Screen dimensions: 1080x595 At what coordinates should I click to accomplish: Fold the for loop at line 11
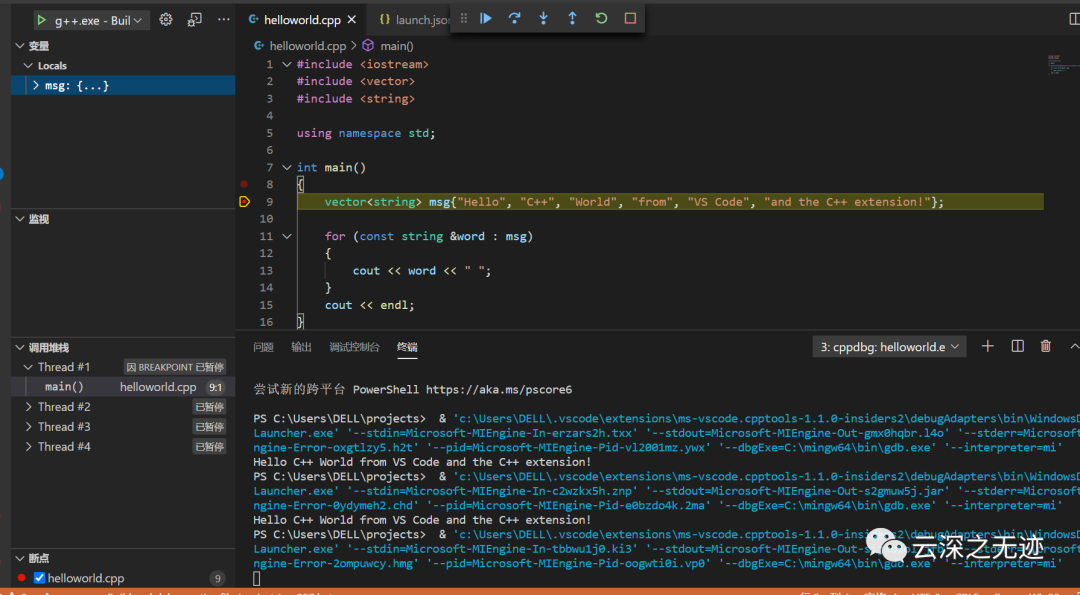287,236
